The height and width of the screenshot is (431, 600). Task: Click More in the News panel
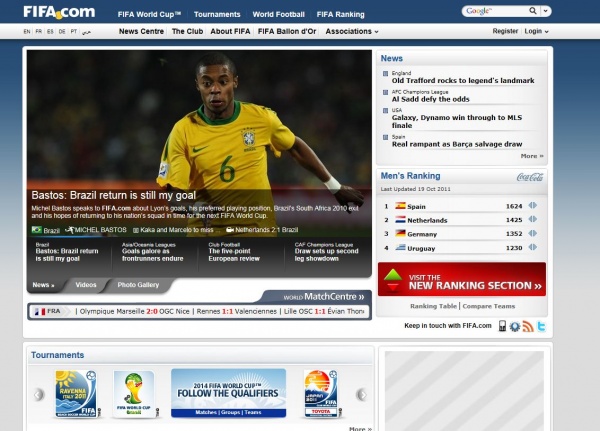[532, 156]
